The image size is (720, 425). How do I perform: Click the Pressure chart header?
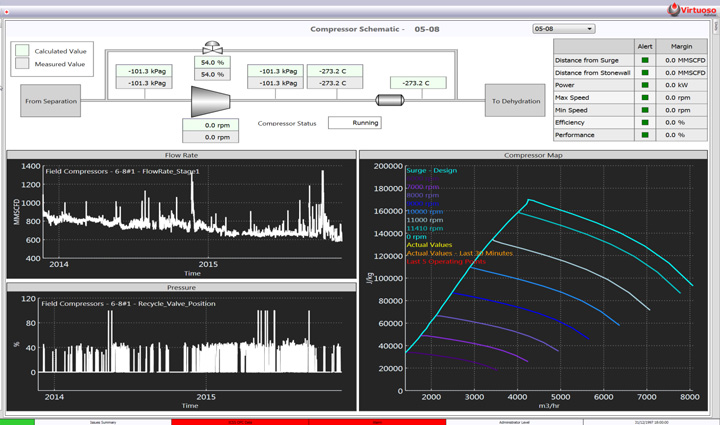(x=181, y=287)
